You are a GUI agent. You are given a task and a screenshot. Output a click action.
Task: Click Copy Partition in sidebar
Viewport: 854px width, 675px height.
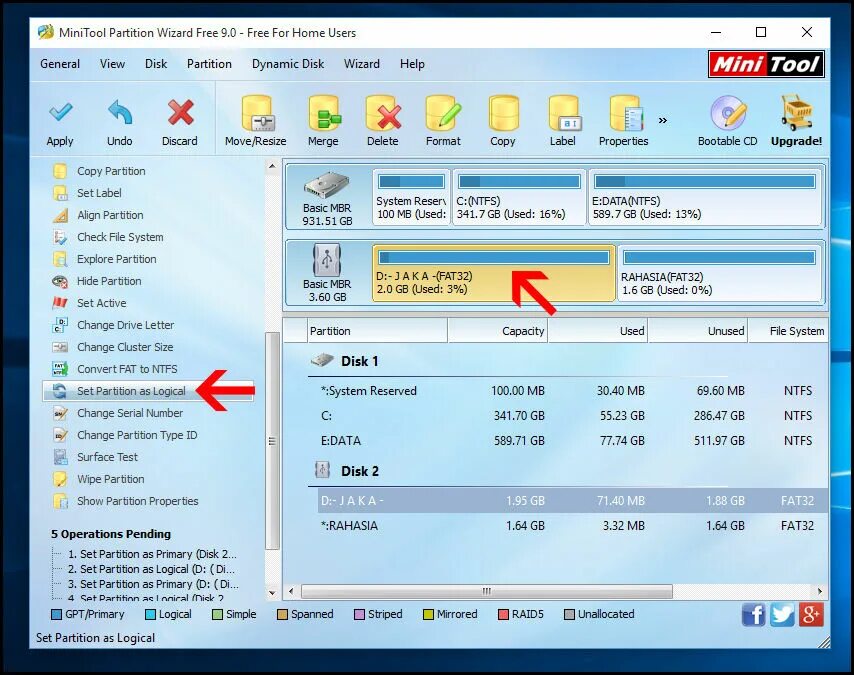click(111, 171)
